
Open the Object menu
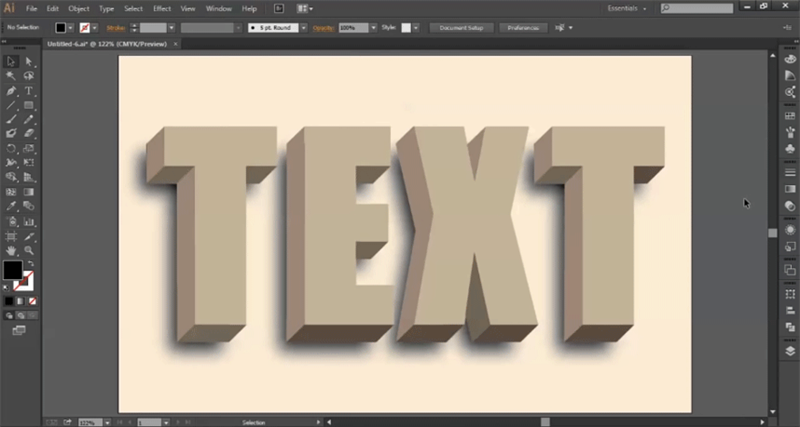click(x=79, y=9)
